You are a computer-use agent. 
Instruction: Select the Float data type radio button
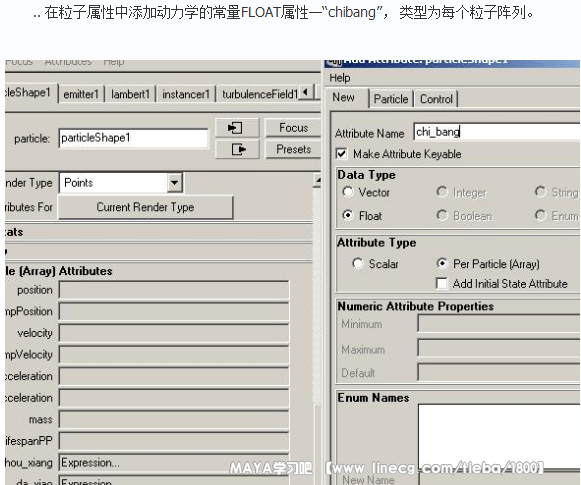[348, 215]
